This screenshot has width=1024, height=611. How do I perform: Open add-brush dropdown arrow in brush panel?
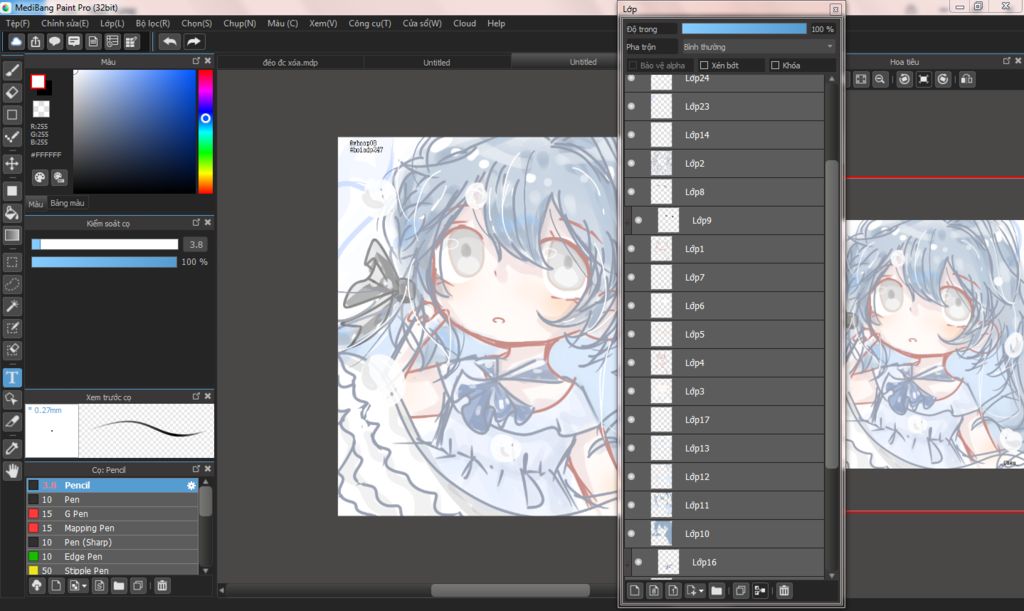pos(84,586)
